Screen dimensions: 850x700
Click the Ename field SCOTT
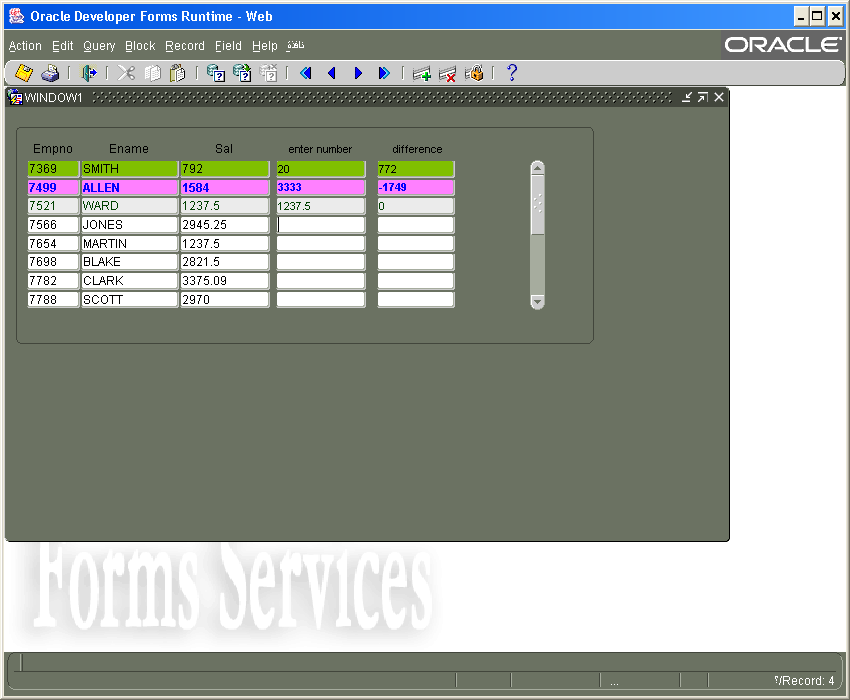coord(130,299)
